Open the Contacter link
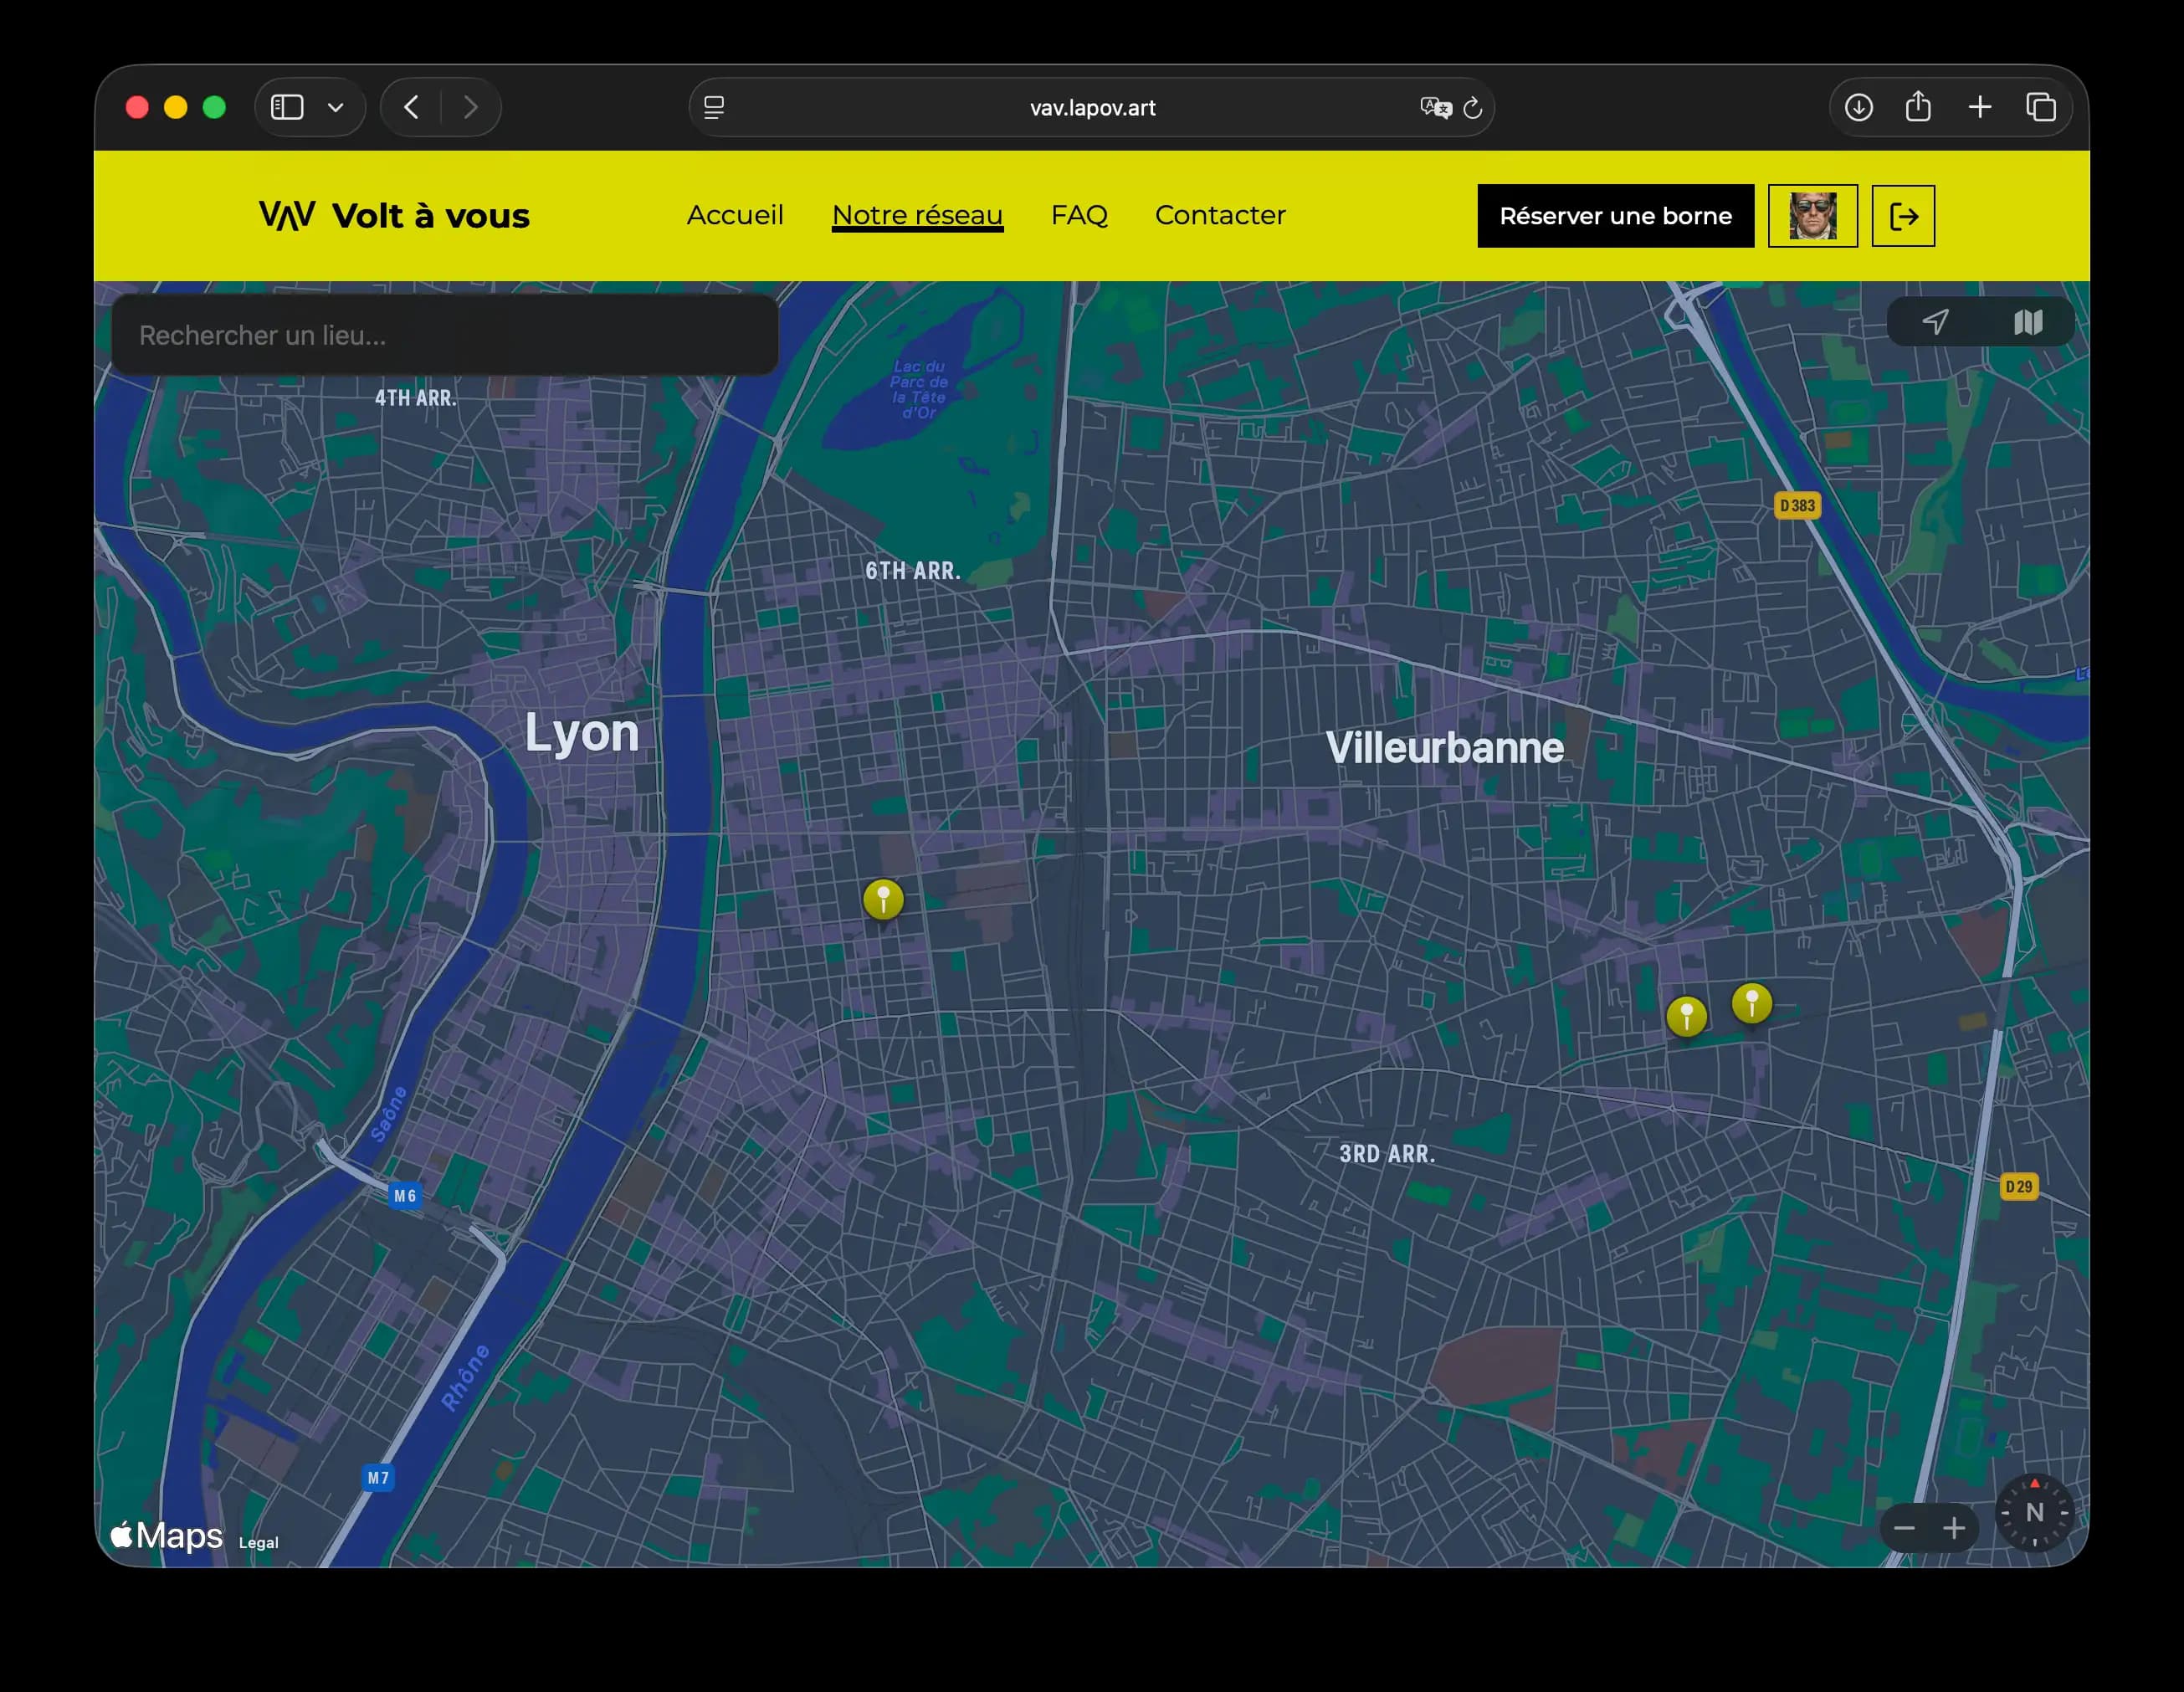 (x=1220, y=215)
